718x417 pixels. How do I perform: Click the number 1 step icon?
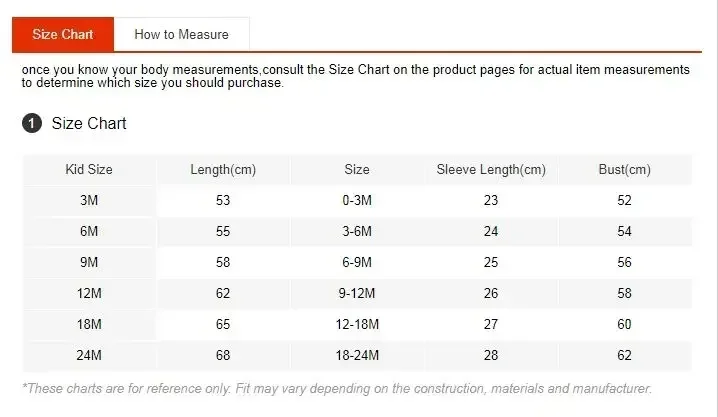coord(32,124)
